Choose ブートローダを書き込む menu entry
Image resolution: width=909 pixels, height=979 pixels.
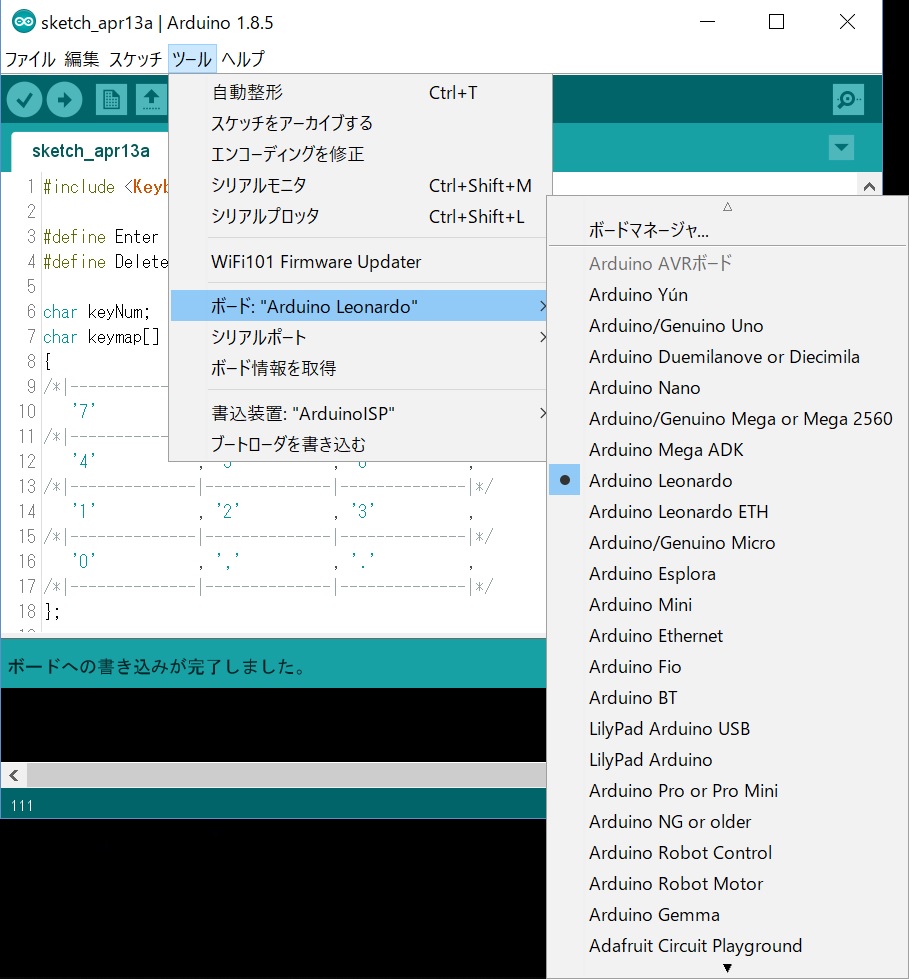tap(358, 444)
